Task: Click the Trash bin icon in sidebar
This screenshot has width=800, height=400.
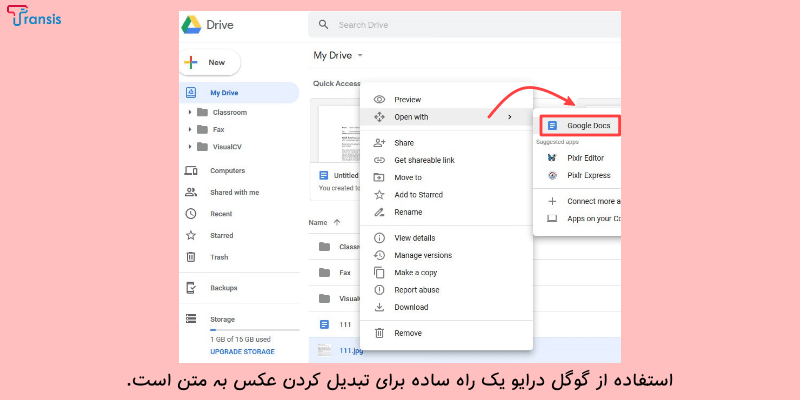Action: pos(191,257)
